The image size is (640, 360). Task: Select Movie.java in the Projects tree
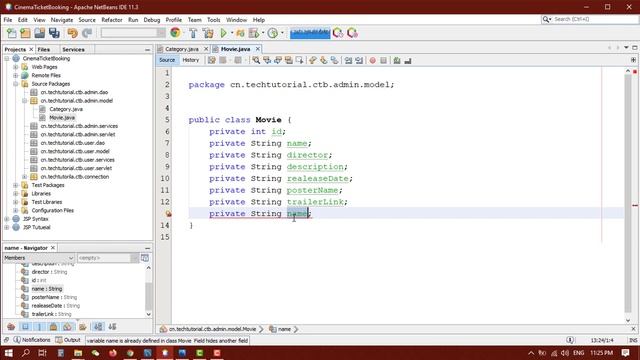(62, 118)
